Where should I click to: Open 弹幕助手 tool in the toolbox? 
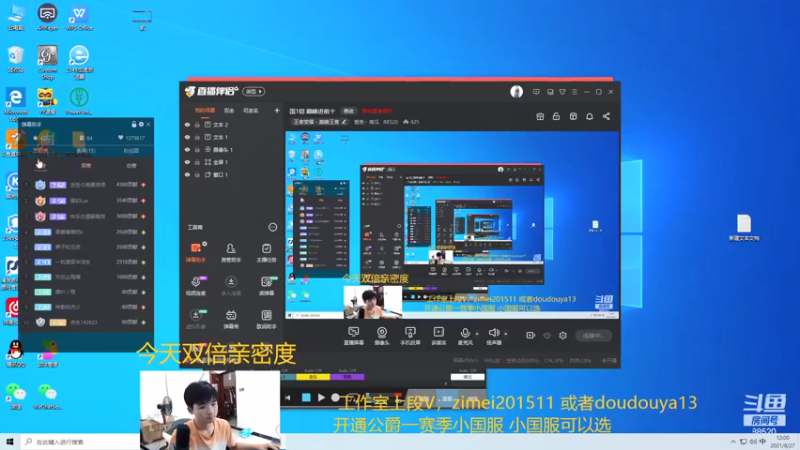coord(195,252)
